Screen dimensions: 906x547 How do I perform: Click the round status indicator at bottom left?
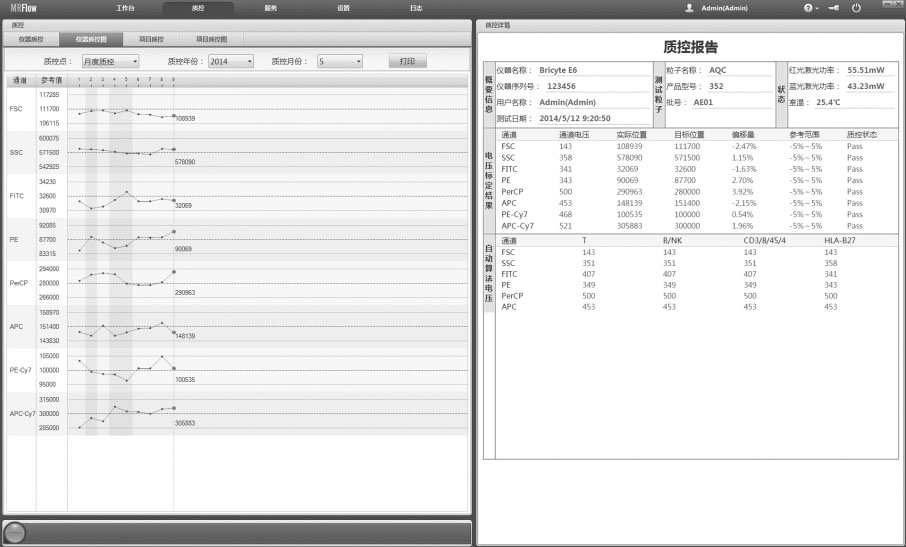pos(15,532)
